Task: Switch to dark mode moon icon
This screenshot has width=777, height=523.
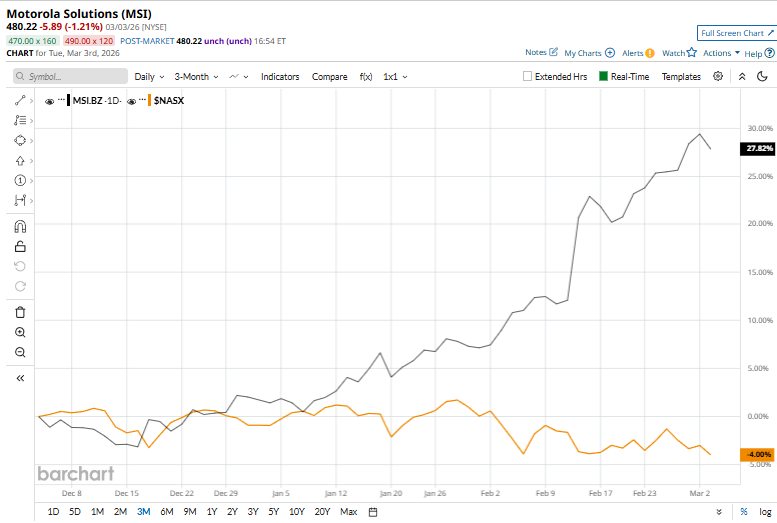Action: click(761, 76)
